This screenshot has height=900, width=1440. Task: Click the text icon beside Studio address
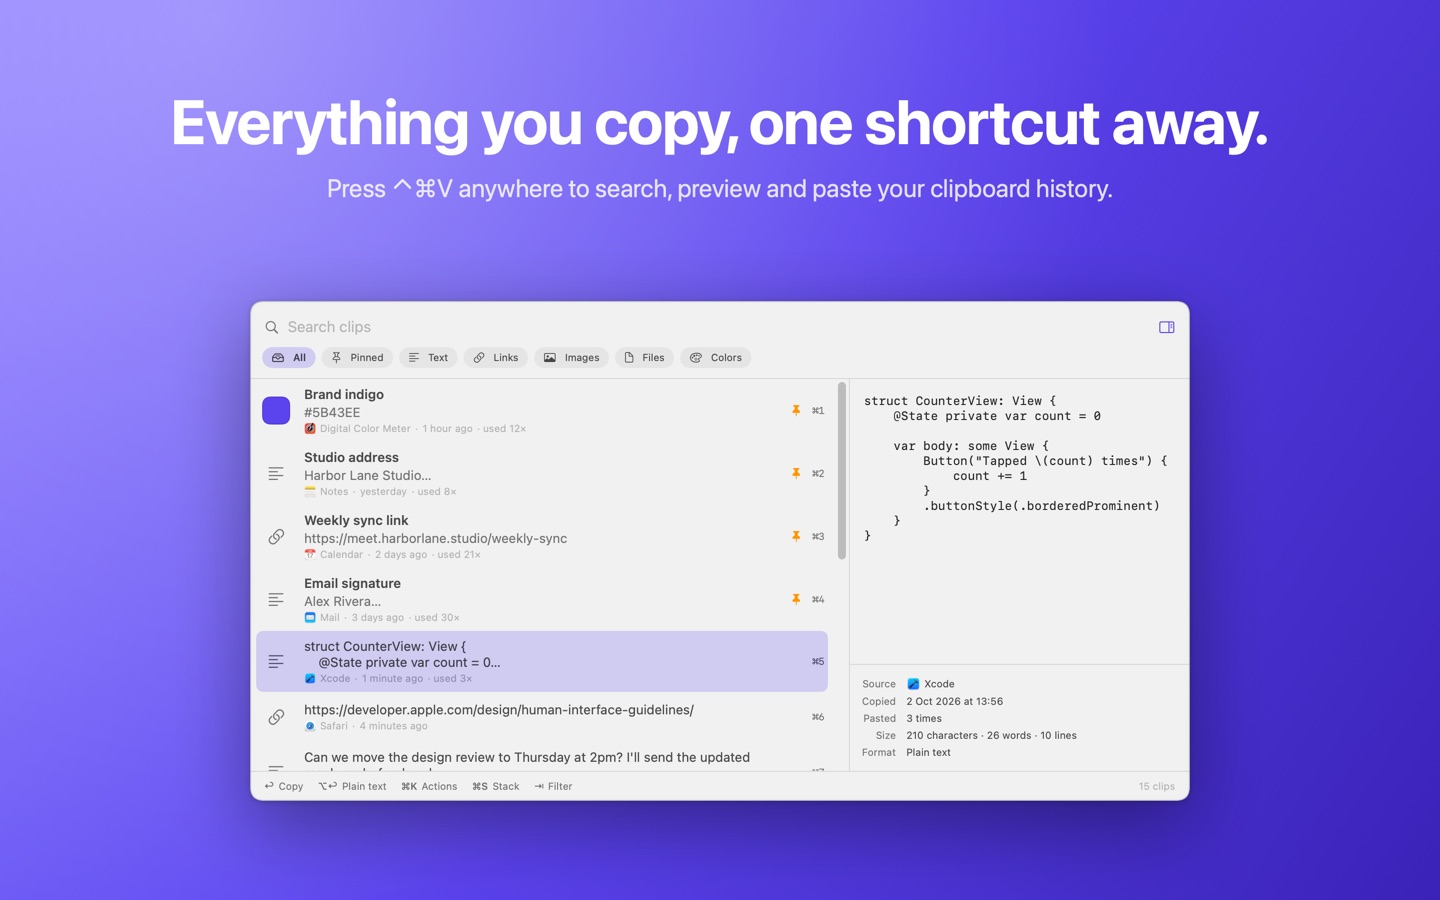coord(276,474)
